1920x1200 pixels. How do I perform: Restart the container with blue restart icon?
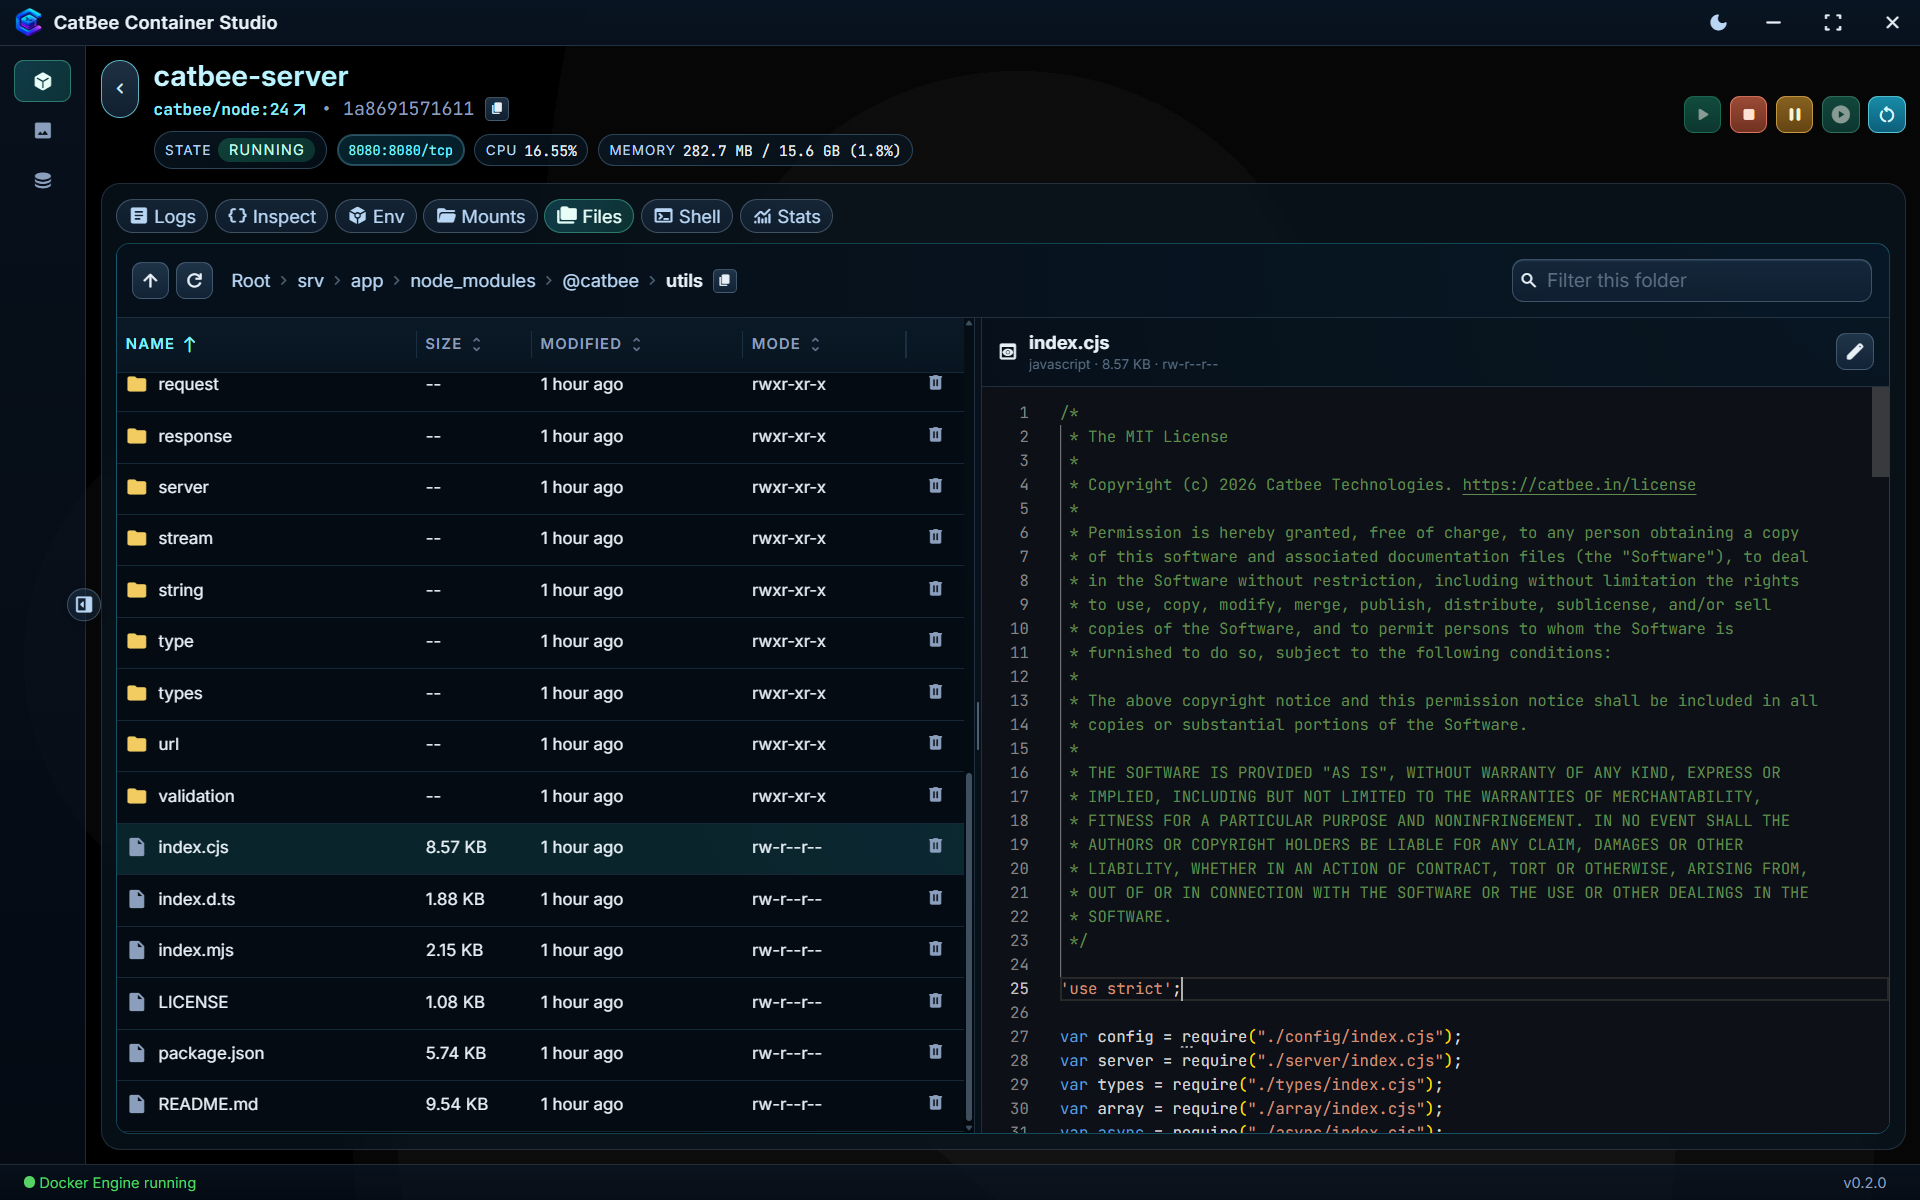point(1886,115)
